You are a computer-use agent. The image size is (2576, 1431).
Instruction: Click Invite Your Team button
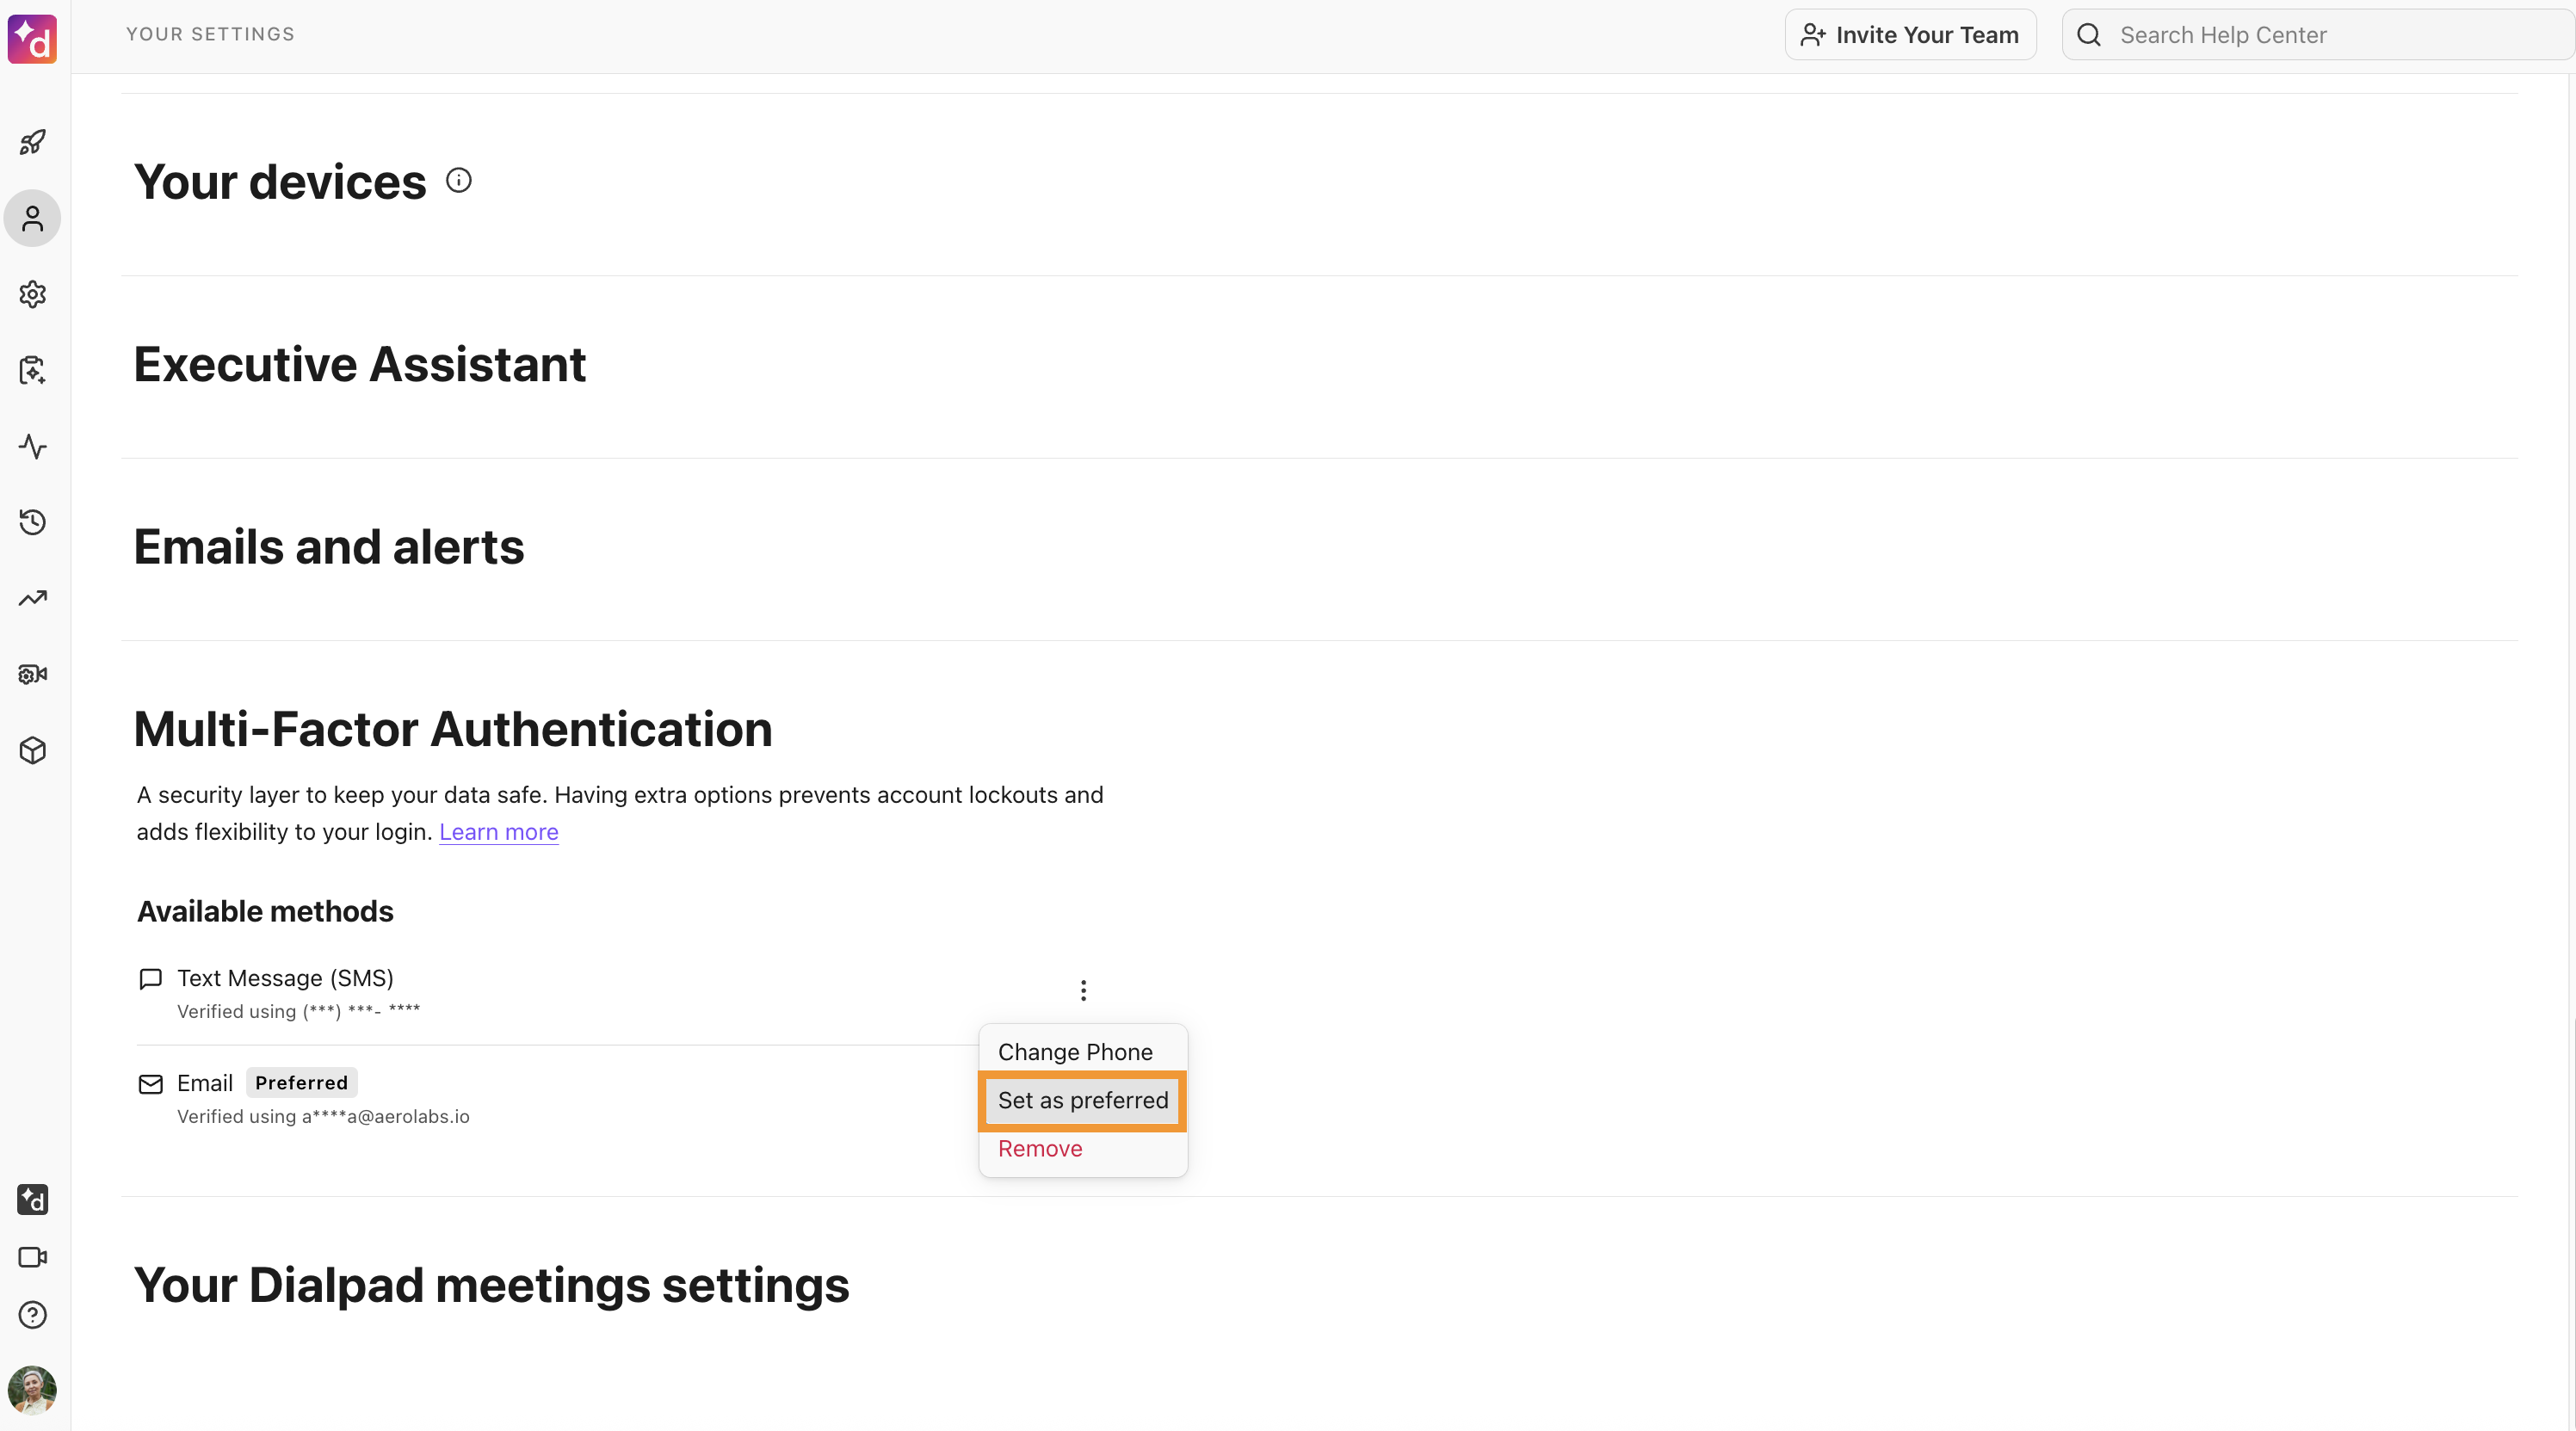click(1910, 35)
